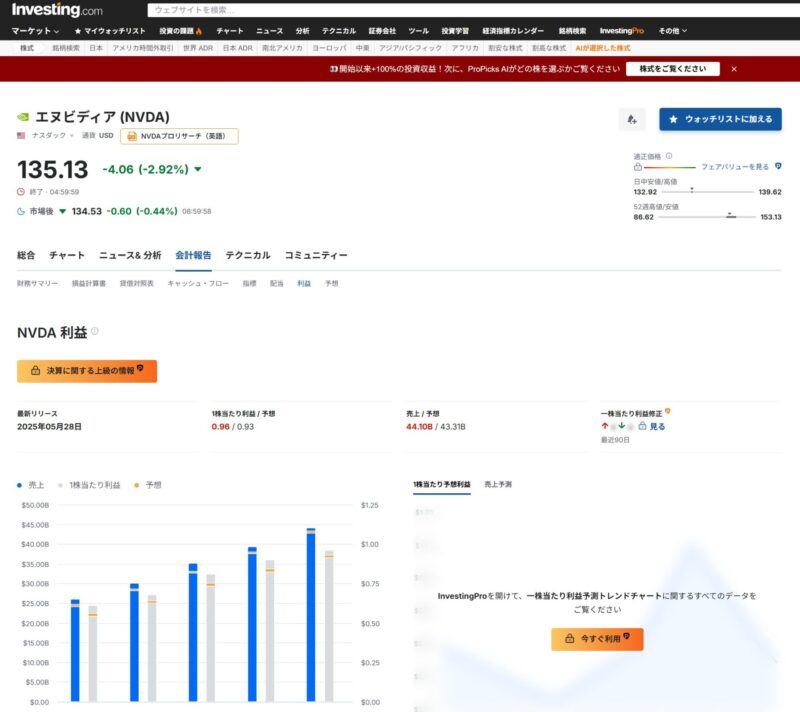Screen dimensions: 800x712
Task: Click the フェアバリューを見る link
Action: 735,167
